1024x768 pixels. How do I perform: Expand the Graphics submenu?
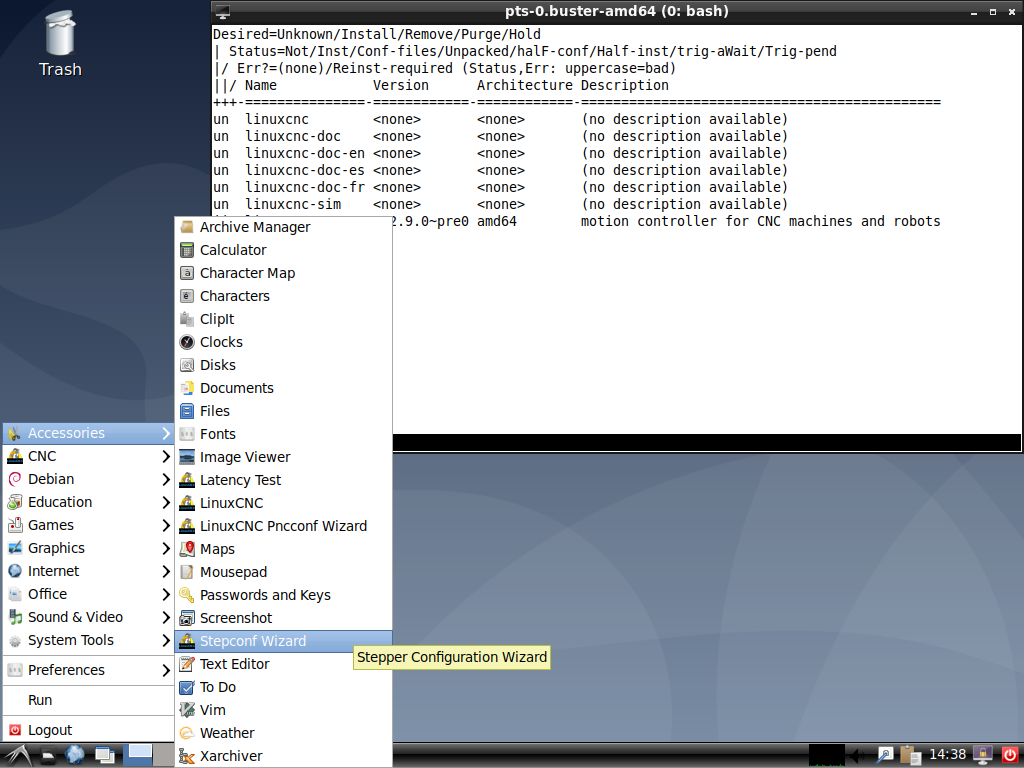[x=88, y=548]
